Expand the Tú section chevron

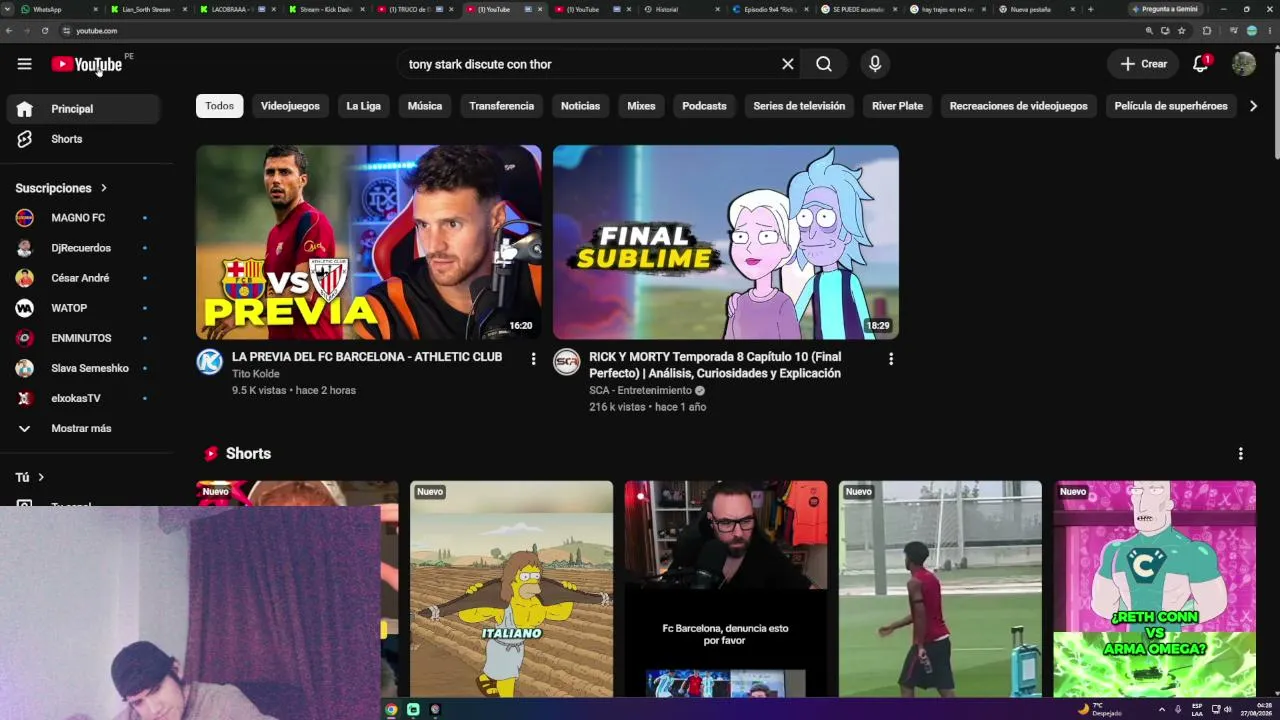(41, 478)
